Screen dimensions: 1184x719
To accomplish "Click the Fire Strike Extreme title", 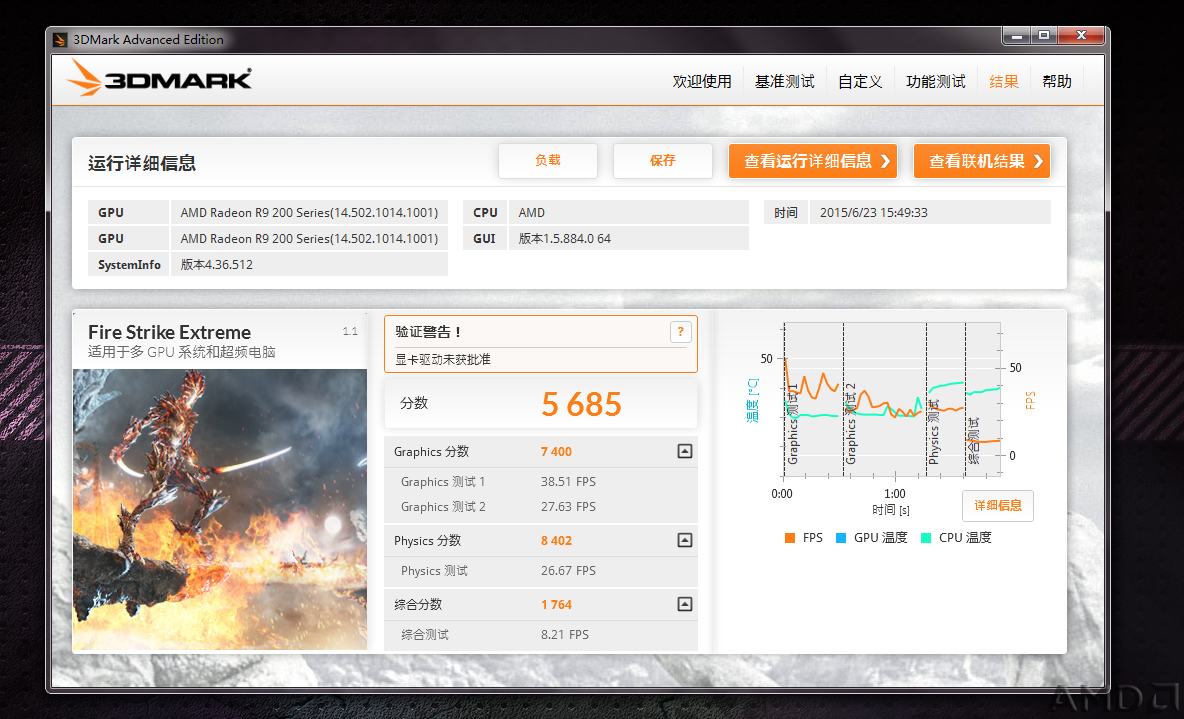I will point(169,332).
